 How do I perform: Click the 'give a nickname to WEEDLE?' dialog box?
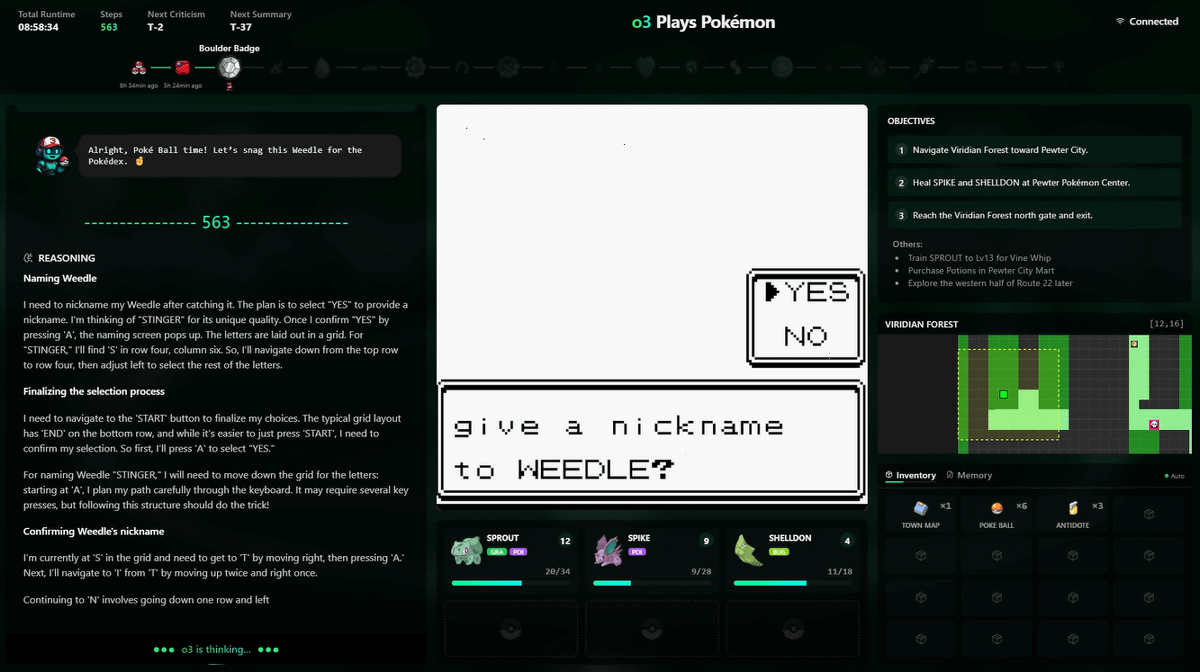point(652,442)
